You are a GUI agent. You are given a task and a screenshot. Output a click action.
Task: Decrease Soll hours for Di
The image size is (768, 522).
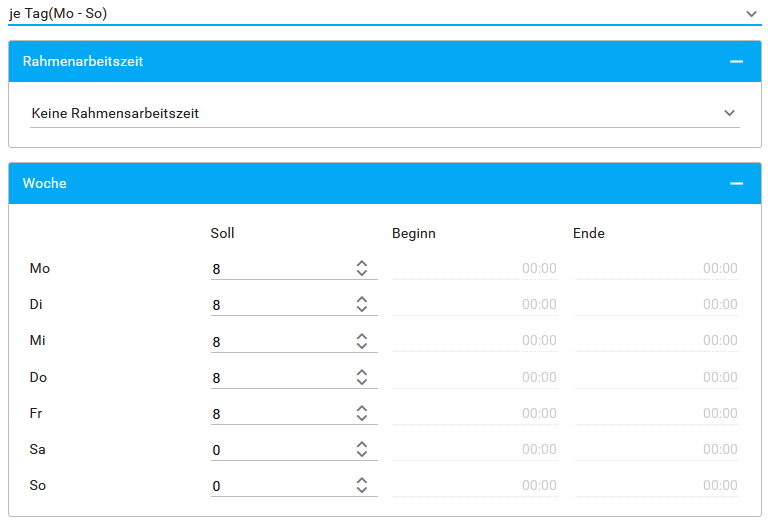click(362, 309)
